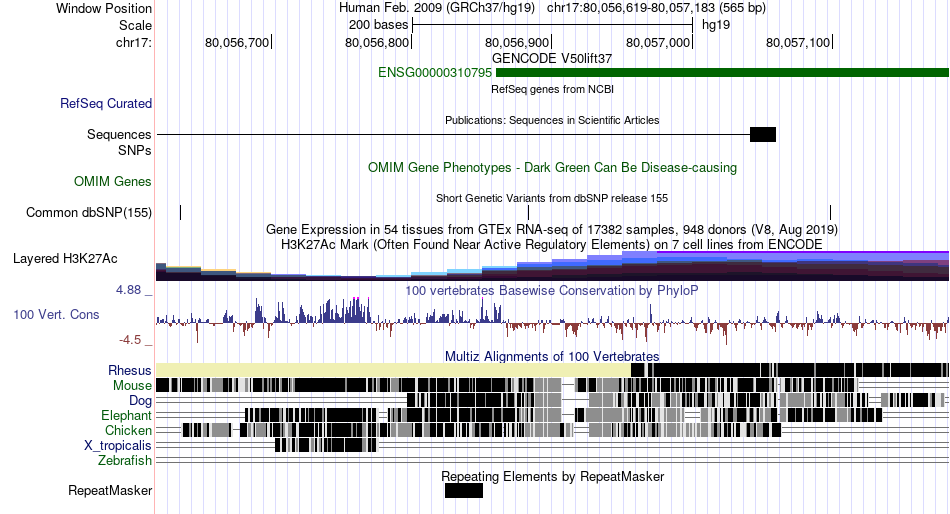Click the 200 bases scale bar

pos(552,25)
